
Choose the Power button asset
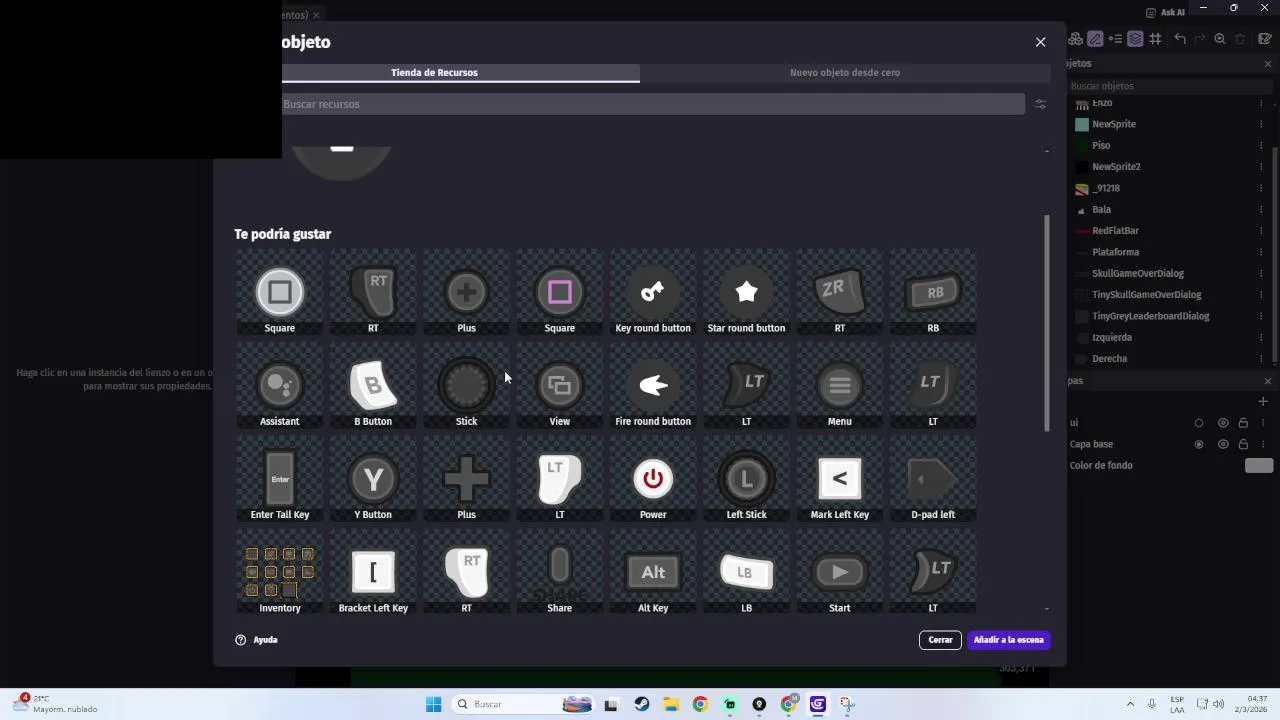(653, 478)
